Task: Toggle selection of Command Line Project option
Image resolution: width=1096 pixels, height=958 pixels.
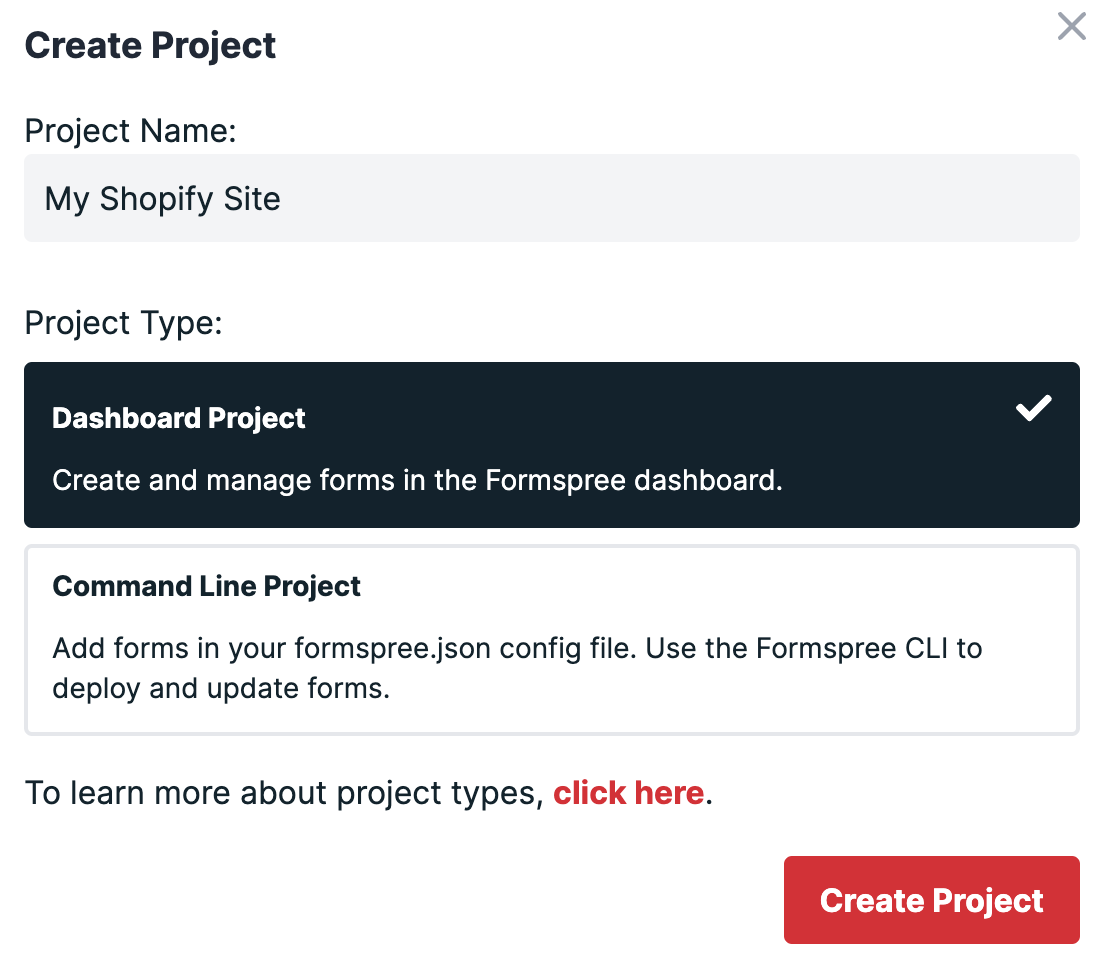Action: pos(550,640)
